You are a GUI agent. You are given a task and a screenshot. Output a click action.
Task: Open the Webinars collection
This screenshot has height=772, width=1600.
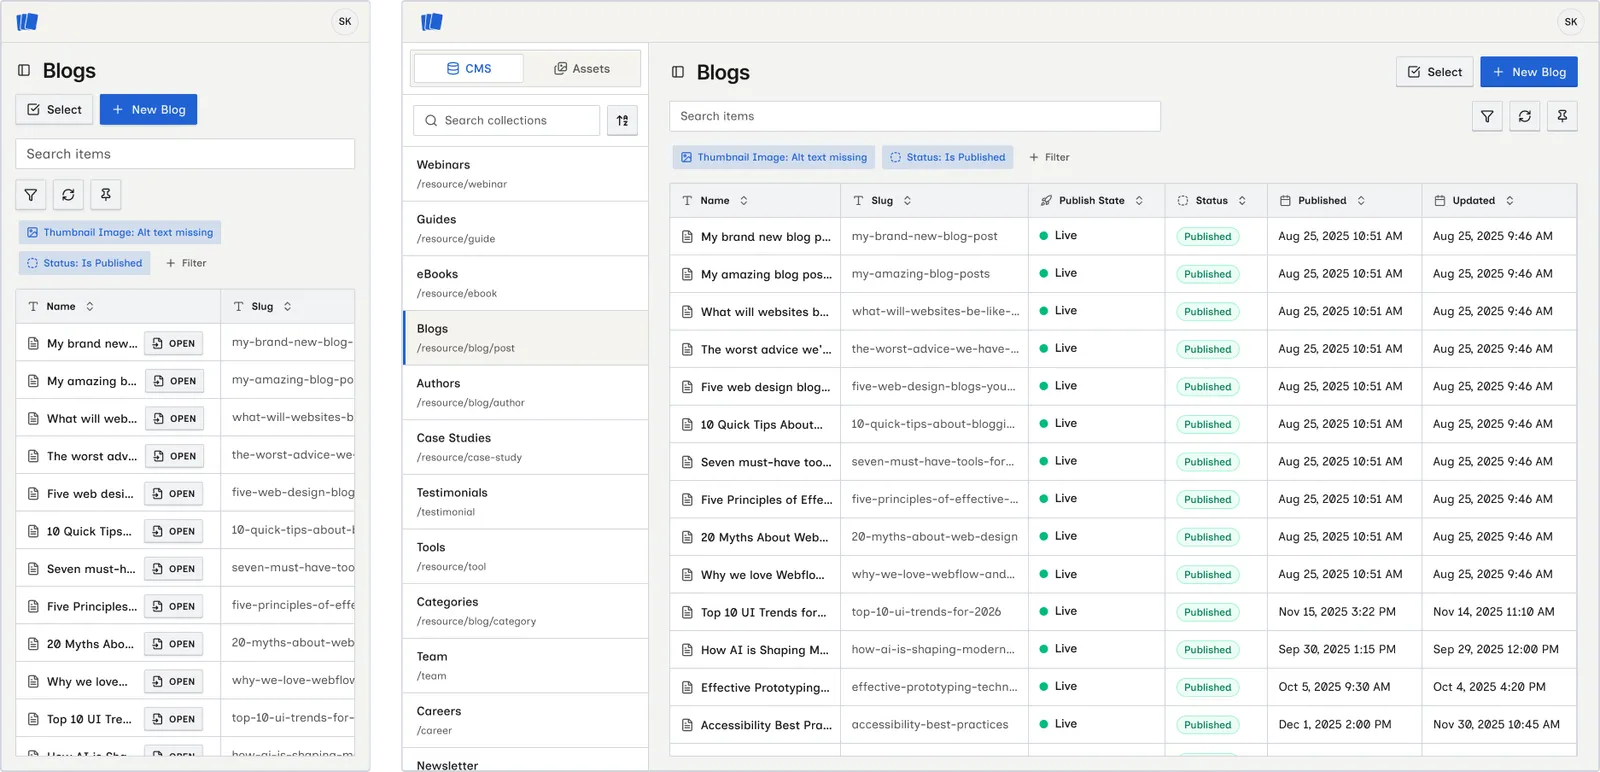pos(525,174)
